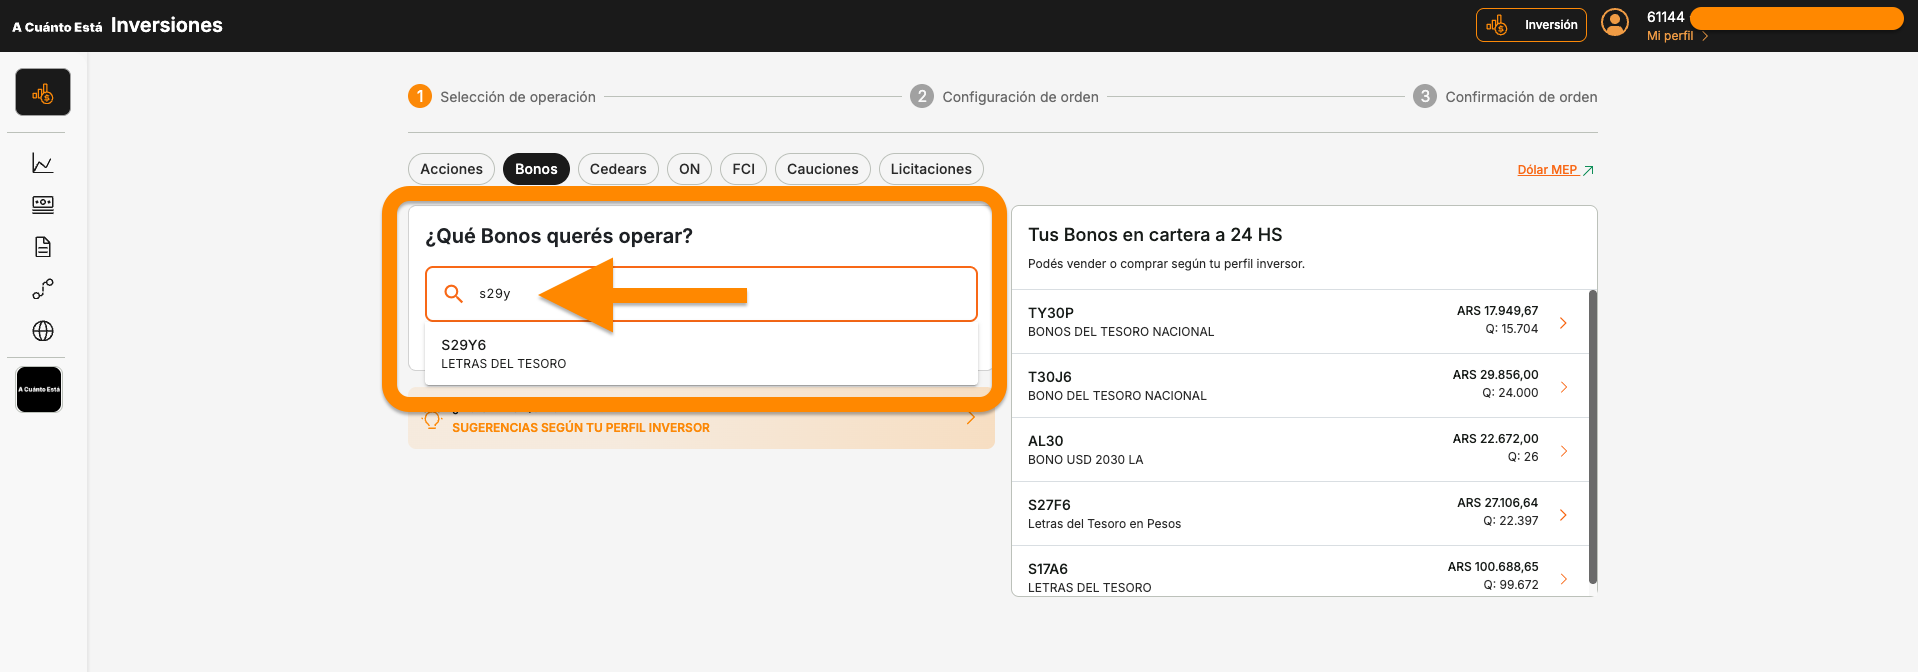Click the cash banknote sidebar icon

(42, 205)
